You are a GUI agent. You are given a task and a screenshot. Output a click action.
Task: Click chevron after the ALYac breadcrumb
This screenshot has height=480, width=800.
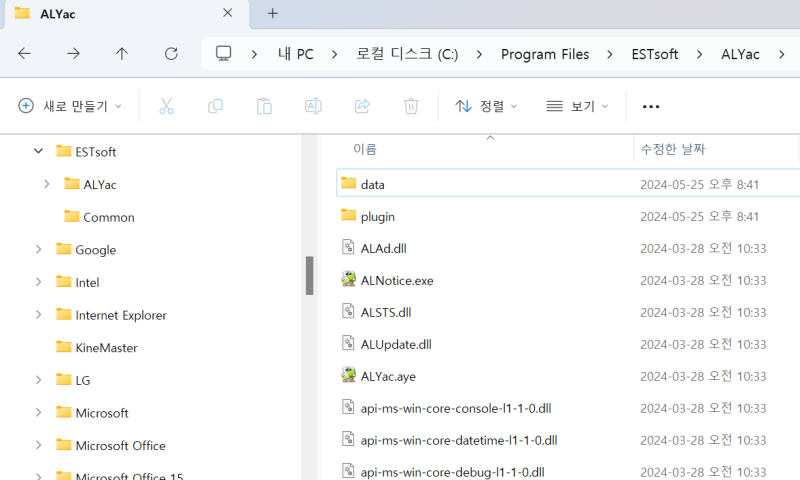(x=782, y=54)
